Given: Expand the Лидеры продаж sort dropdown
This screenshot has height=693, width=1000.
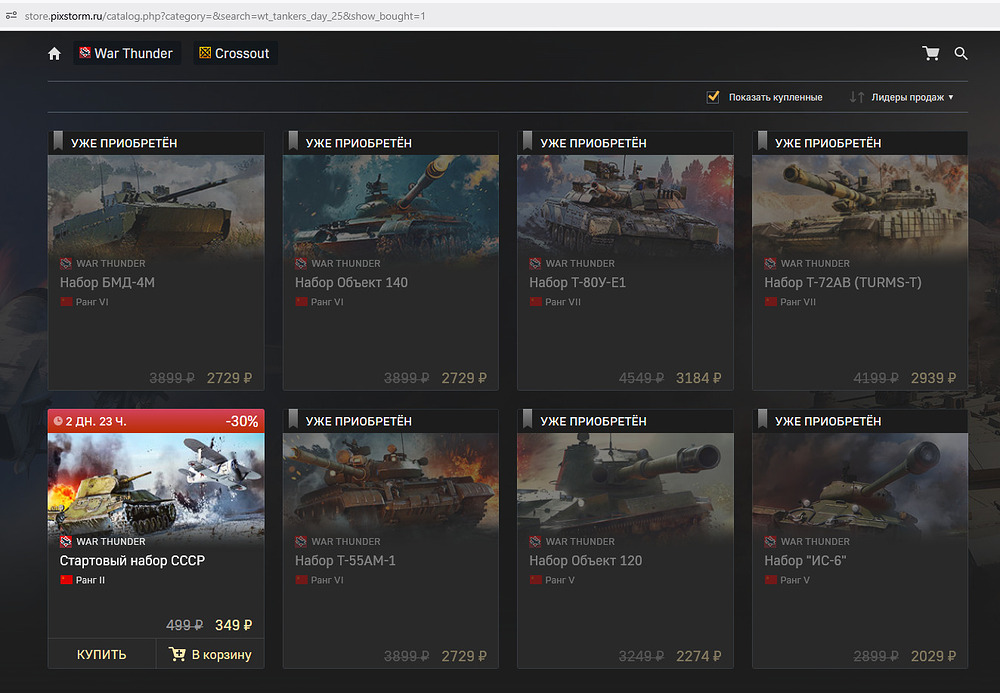Looking at the screenshot, I should click(x=912, y=97).
